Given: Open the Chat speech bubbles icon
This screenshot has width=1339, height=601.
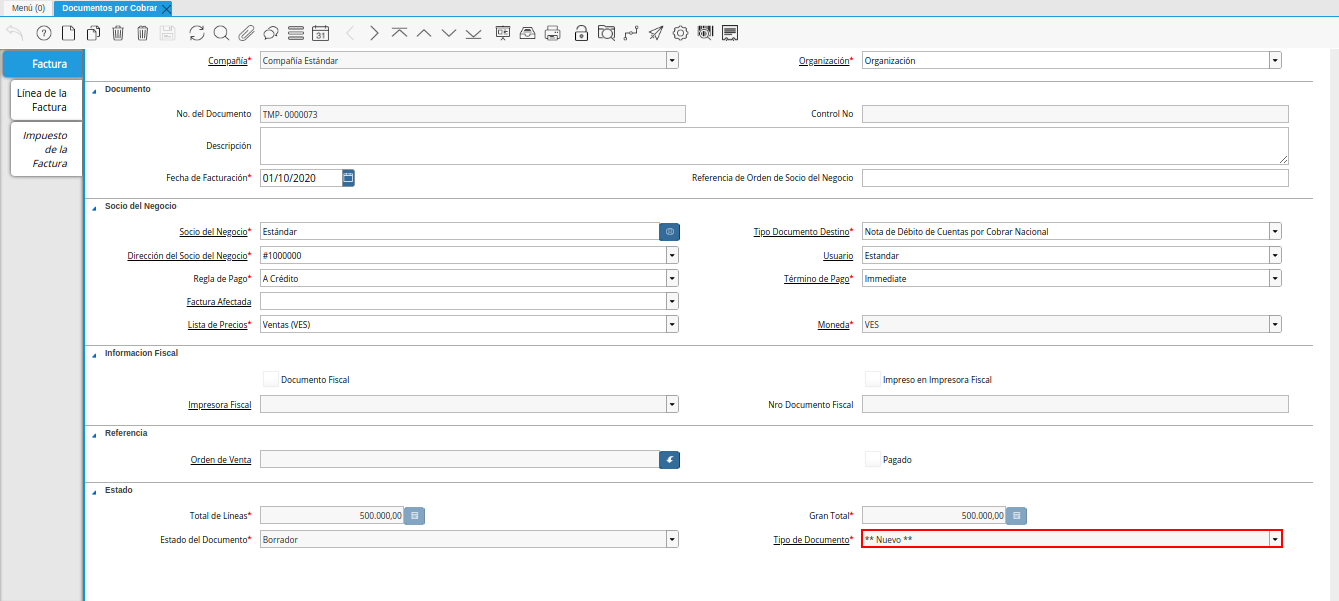Looking at the screenshot, I should click(x=270, y=33).
